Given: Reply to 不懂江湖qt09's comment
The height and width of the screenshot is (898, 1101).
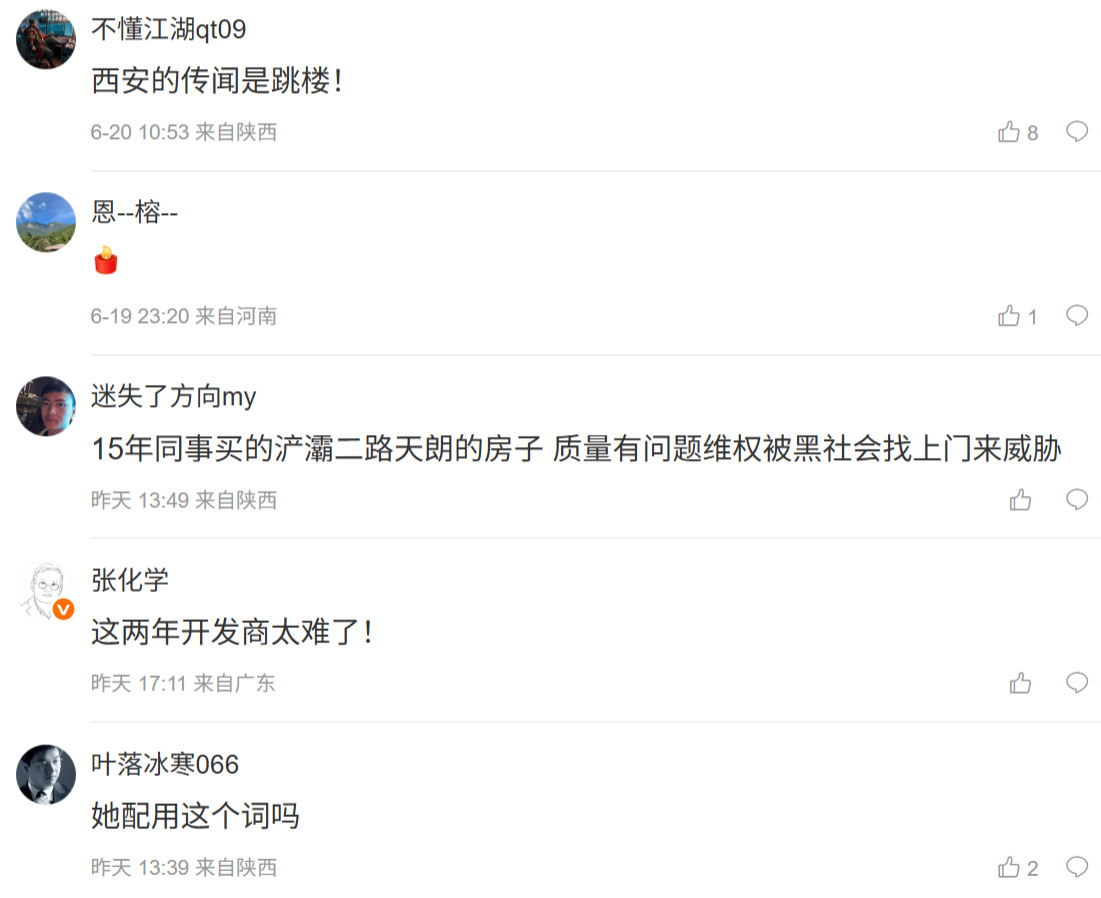Looking at the screenshot, I should (x=1076, y=131).
